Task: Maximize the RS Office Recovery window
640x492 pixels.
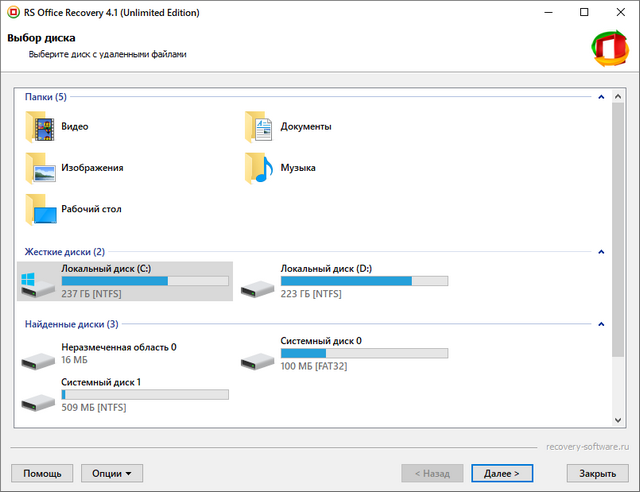Action: pyautogui.click(x=584, y=12)
